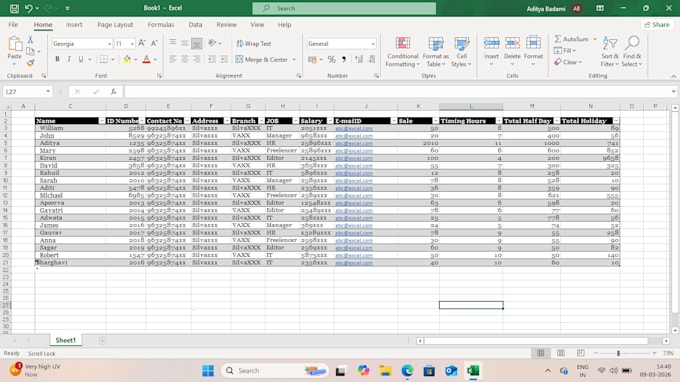Open Find & Select
Screen dimensions: 680x382
tap(632, 52)
